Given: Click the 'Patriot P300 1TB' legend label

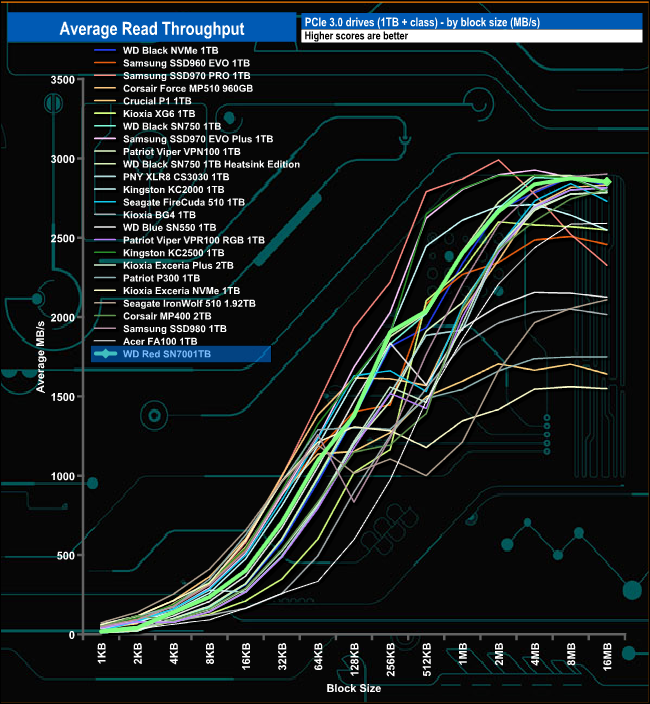Looking at the screenshot, I should coord(162,278).
